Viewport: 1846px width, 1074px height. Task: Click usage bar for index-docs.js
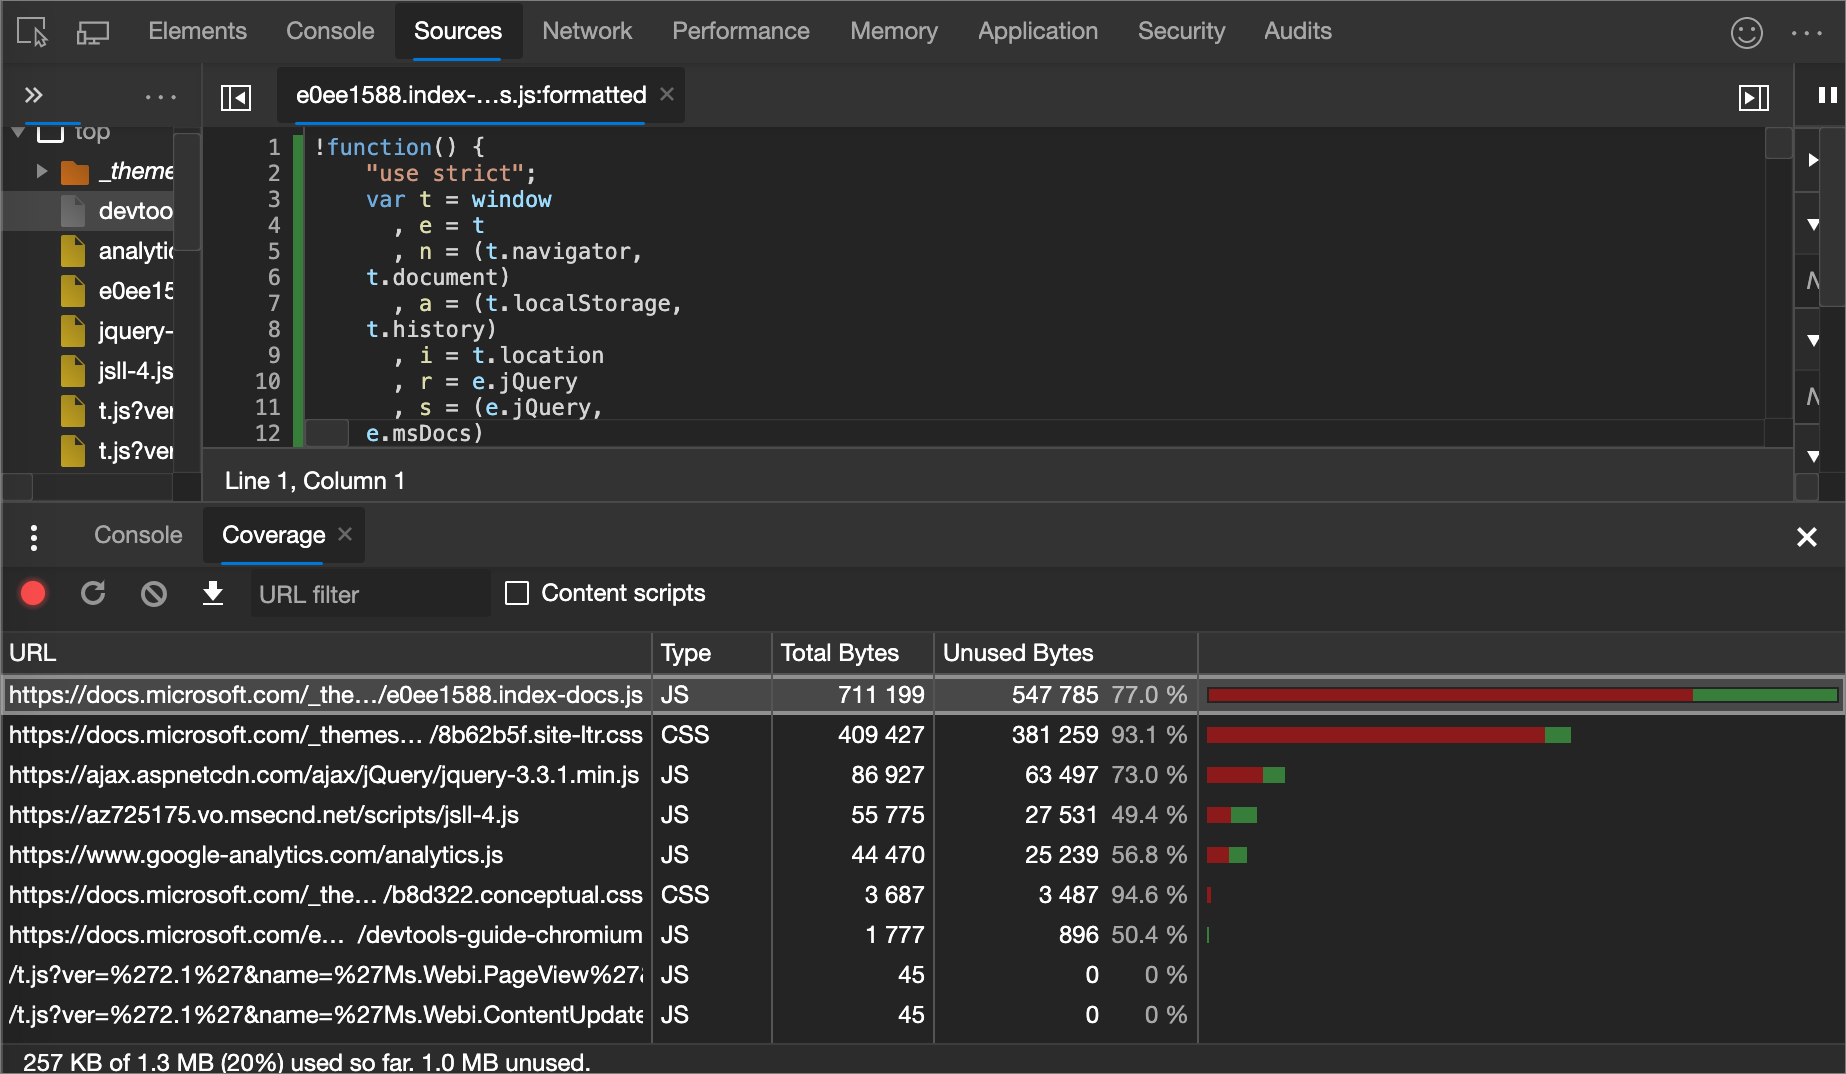pyautogui.click(x=1522, y=695)
